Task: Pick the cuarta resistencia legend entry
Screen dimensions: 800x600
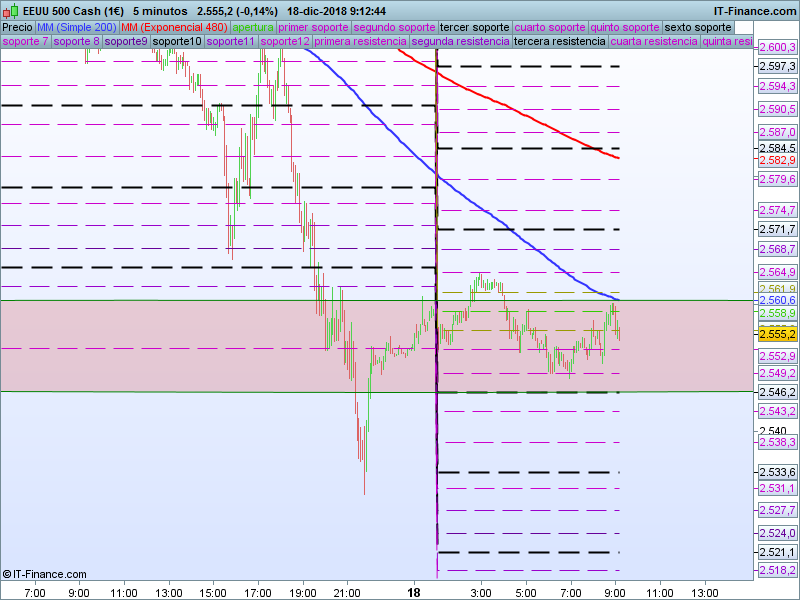Action: (x=654, y=41)
